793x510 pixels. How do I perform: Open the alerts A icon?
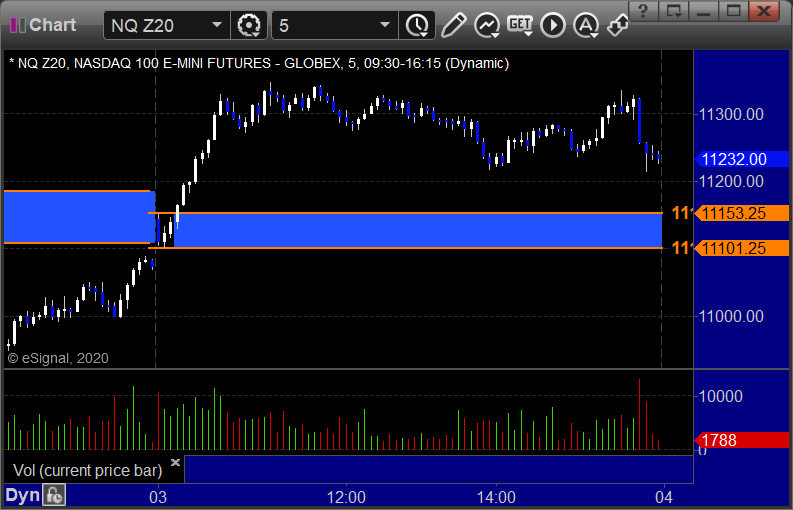tap(586, 25)
